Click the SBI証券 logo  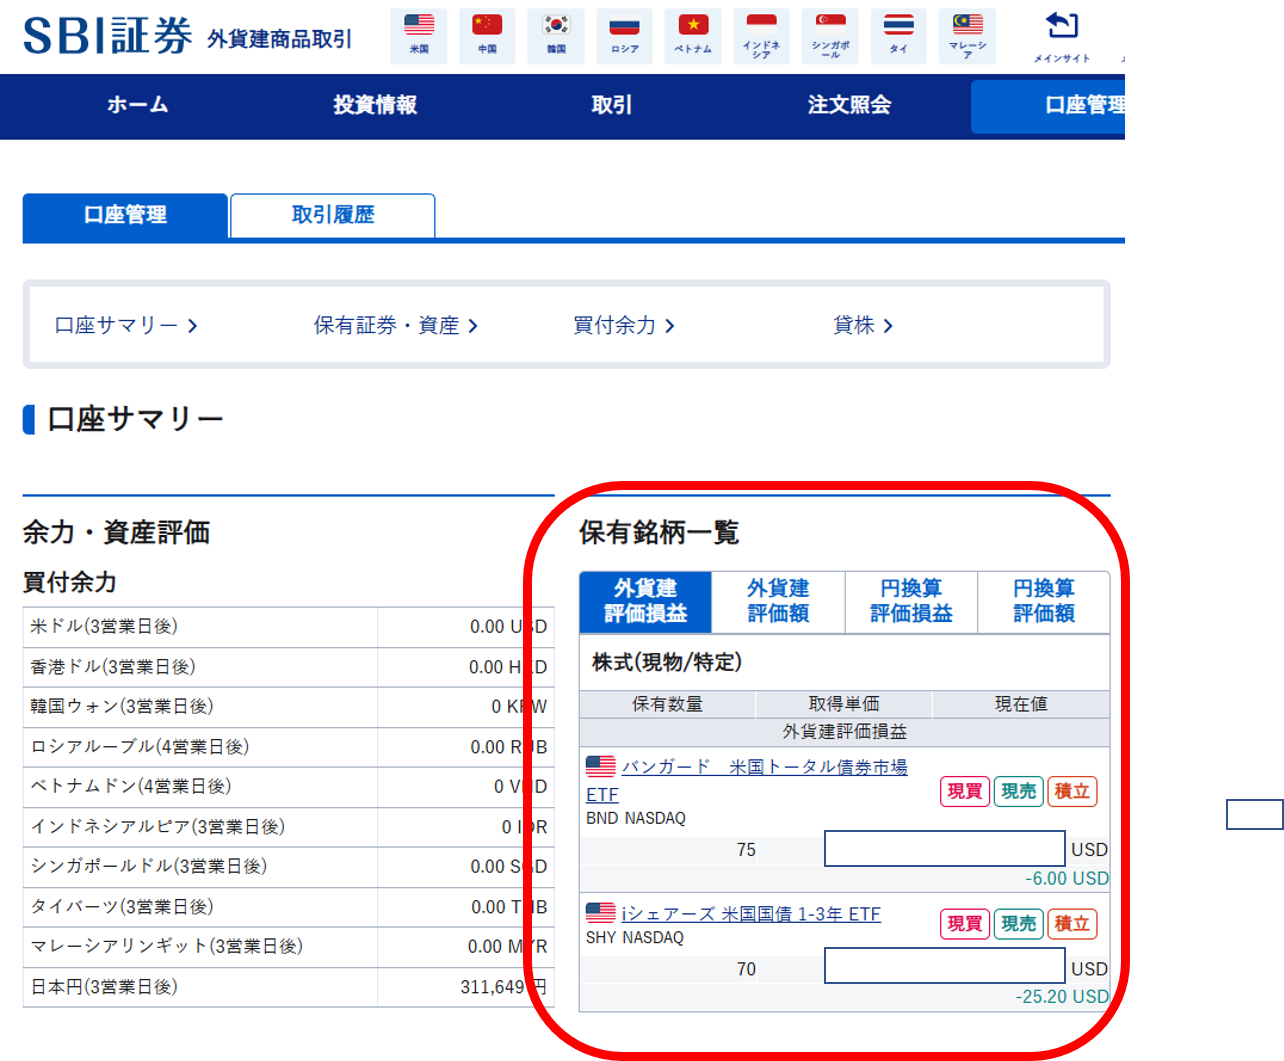tap(107, 36)
